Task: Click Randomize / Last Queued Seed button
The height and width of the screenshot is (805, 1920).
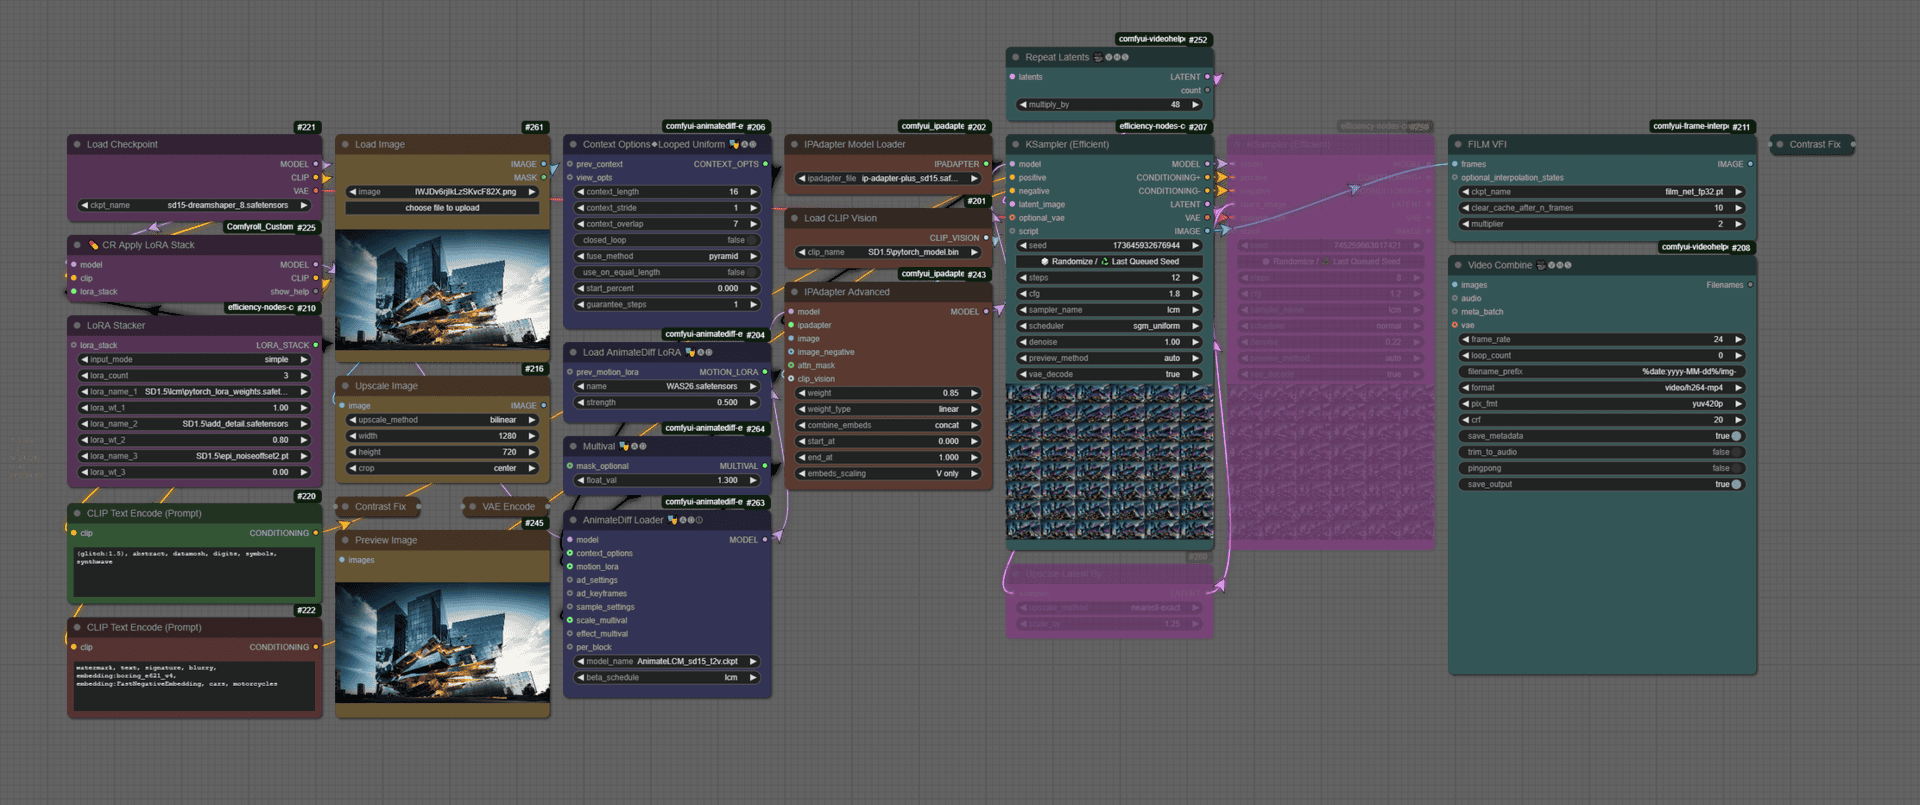Action: [x=1109, y=262]
